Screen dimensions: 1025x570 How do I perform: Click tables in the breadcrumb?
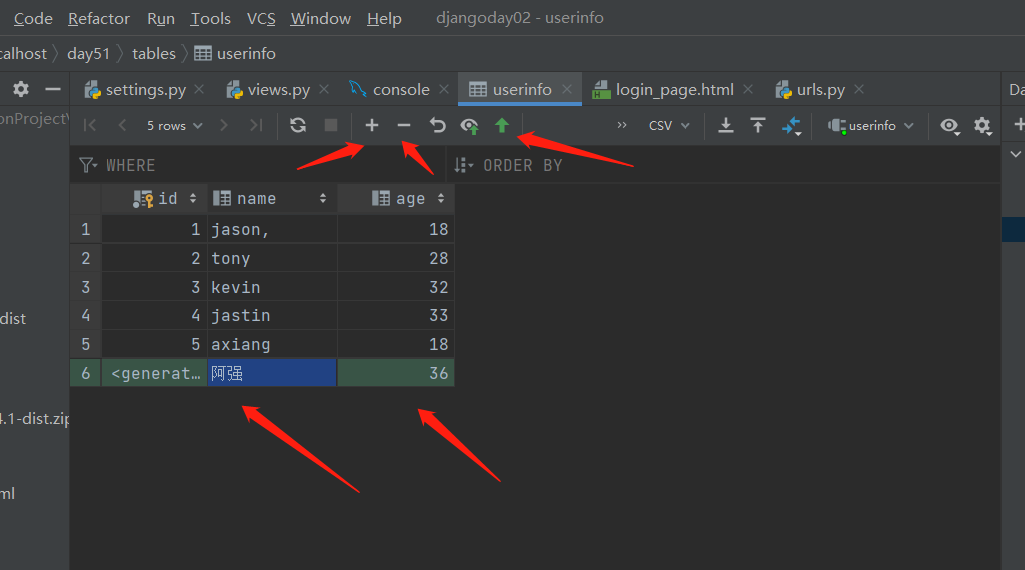[x=154, y=54]
